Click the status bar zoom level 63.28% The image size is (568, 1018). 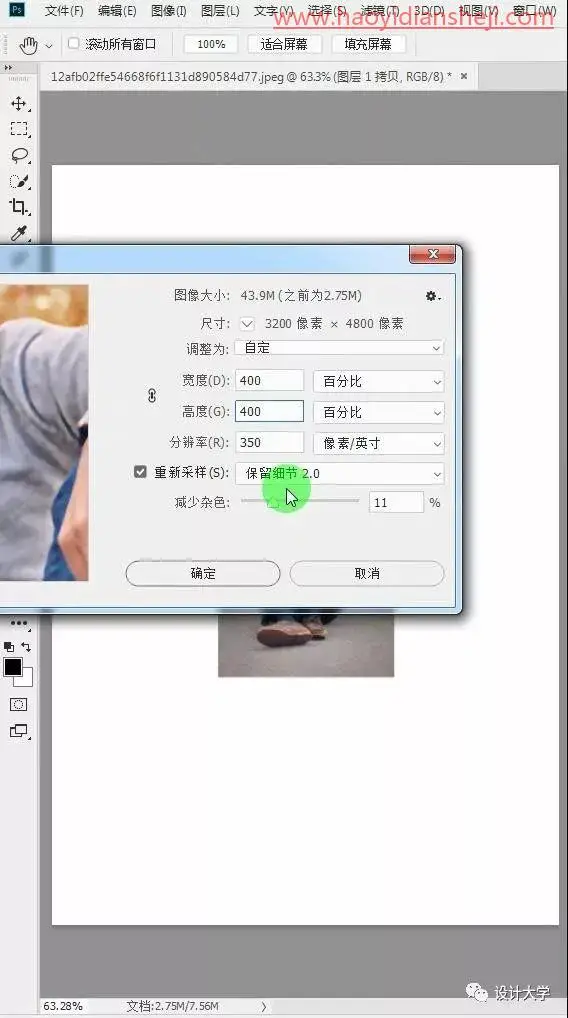63,1006
